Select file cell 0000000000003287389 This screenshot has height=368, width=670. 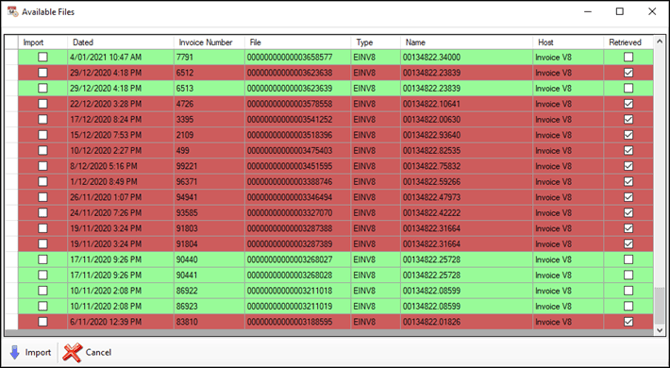[297, 244]
